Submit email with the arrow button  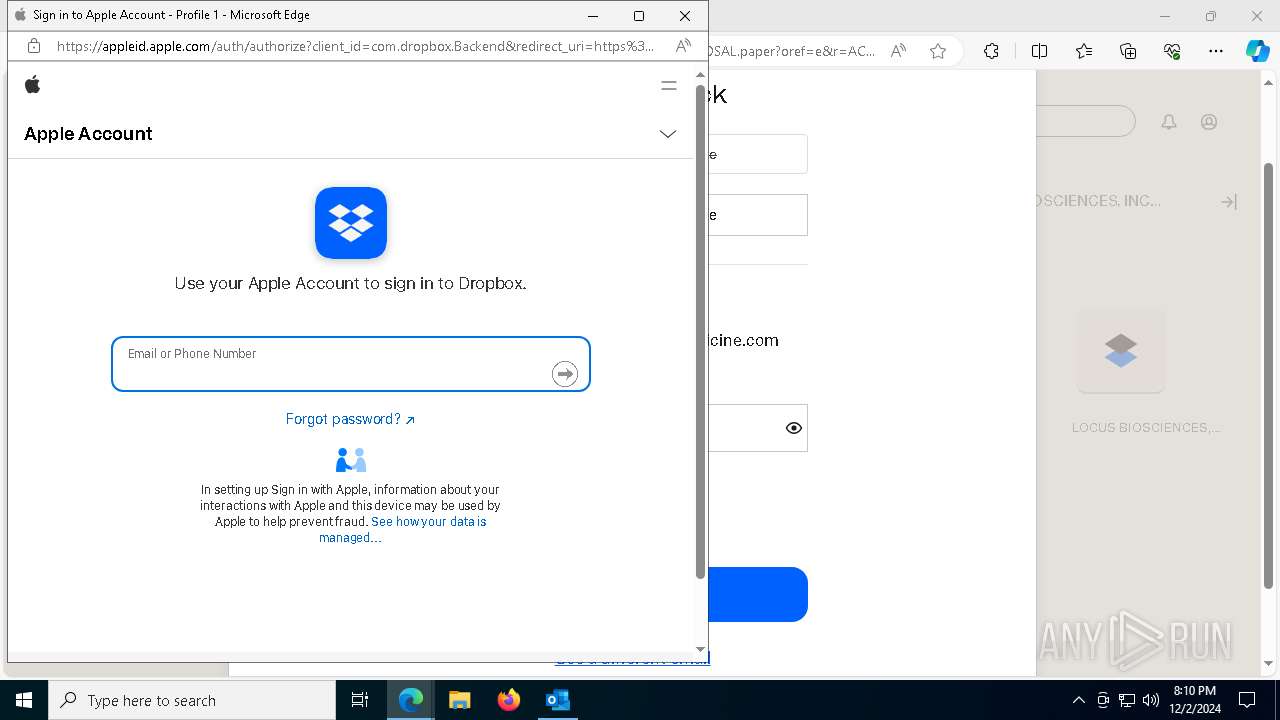565,374
